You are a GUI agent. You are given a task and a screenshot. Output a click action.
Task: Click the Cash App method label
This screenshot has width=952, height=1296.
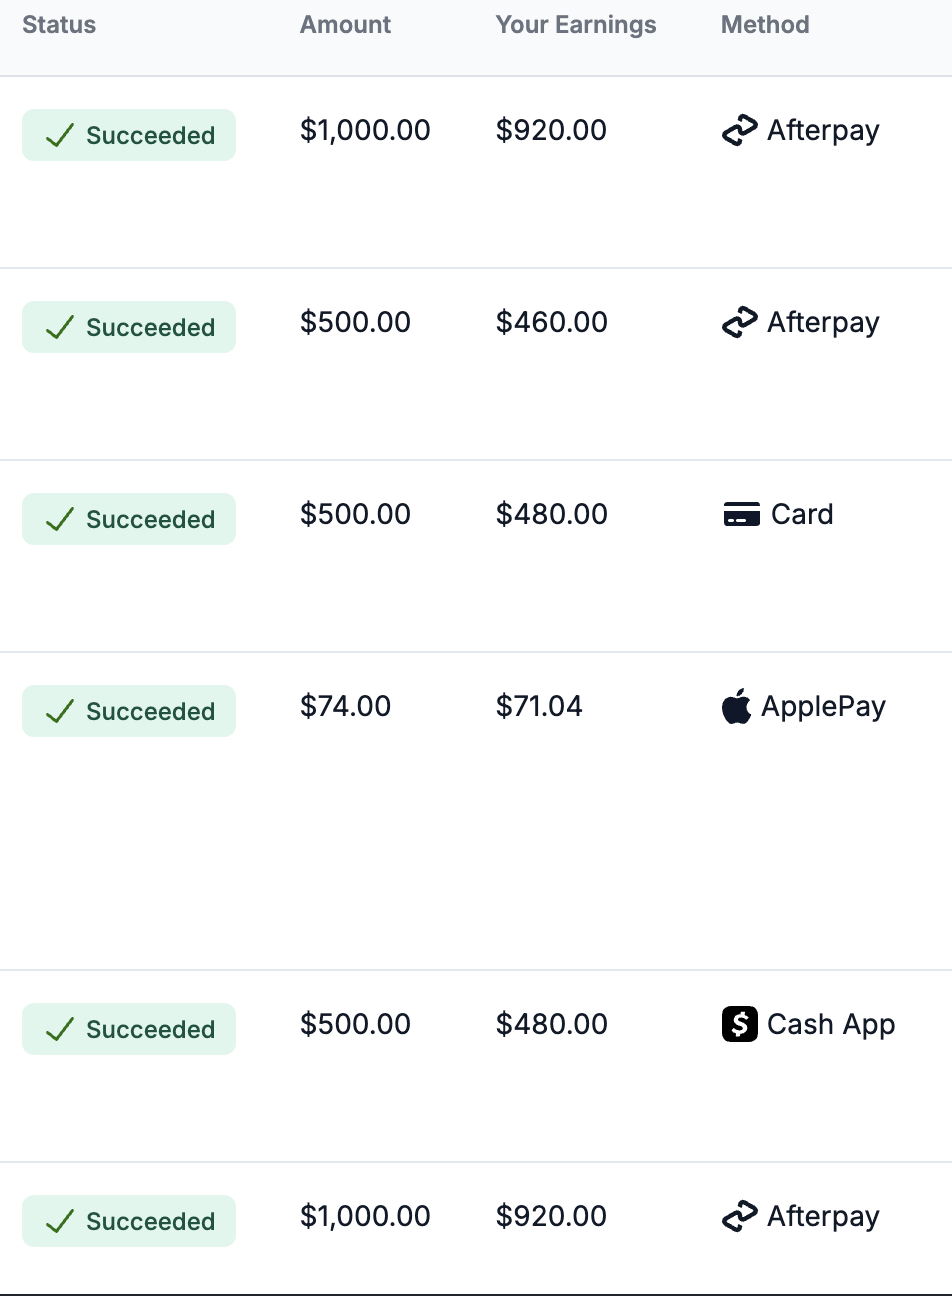pos(831,1025)
